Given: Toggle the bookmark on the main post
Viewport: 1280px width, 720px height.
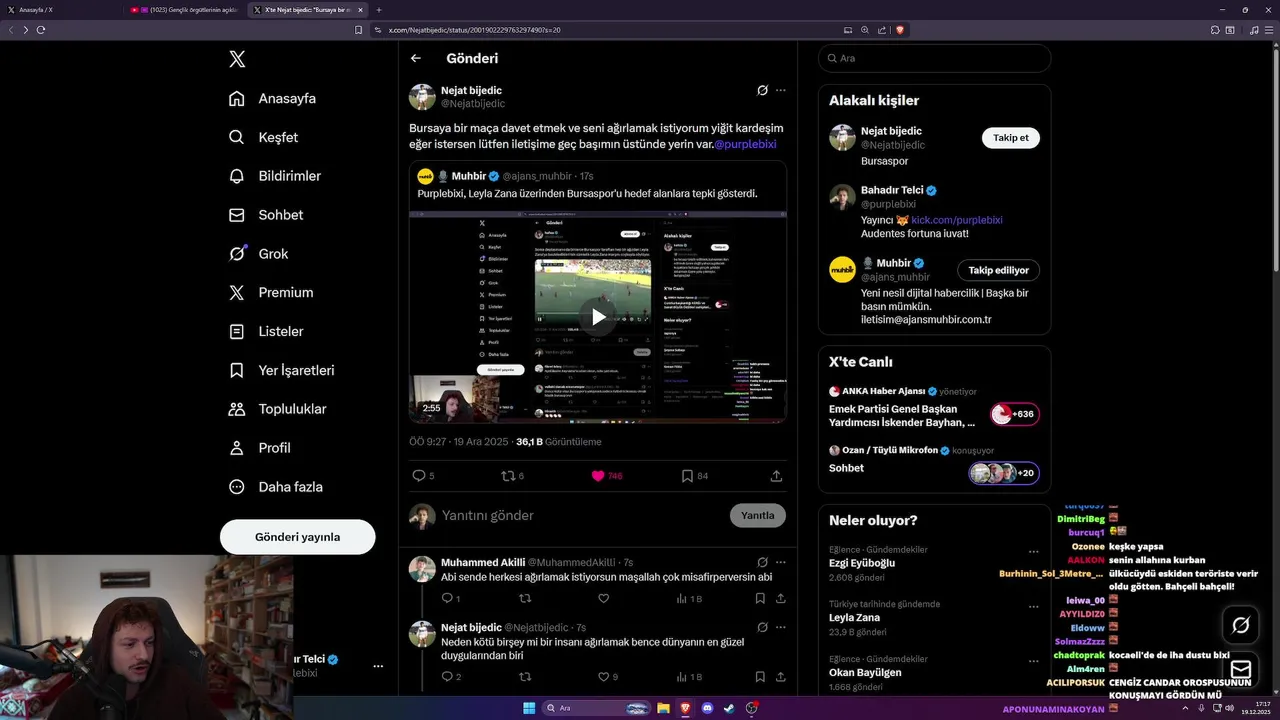Looking at the screenshot, I should (x=687, y=476).
